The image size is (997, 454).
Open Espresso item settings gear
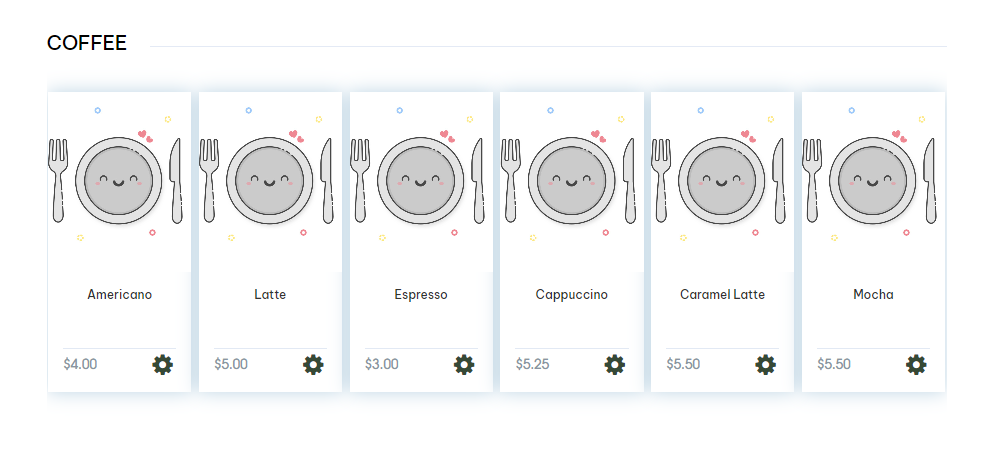click(464, 365)
